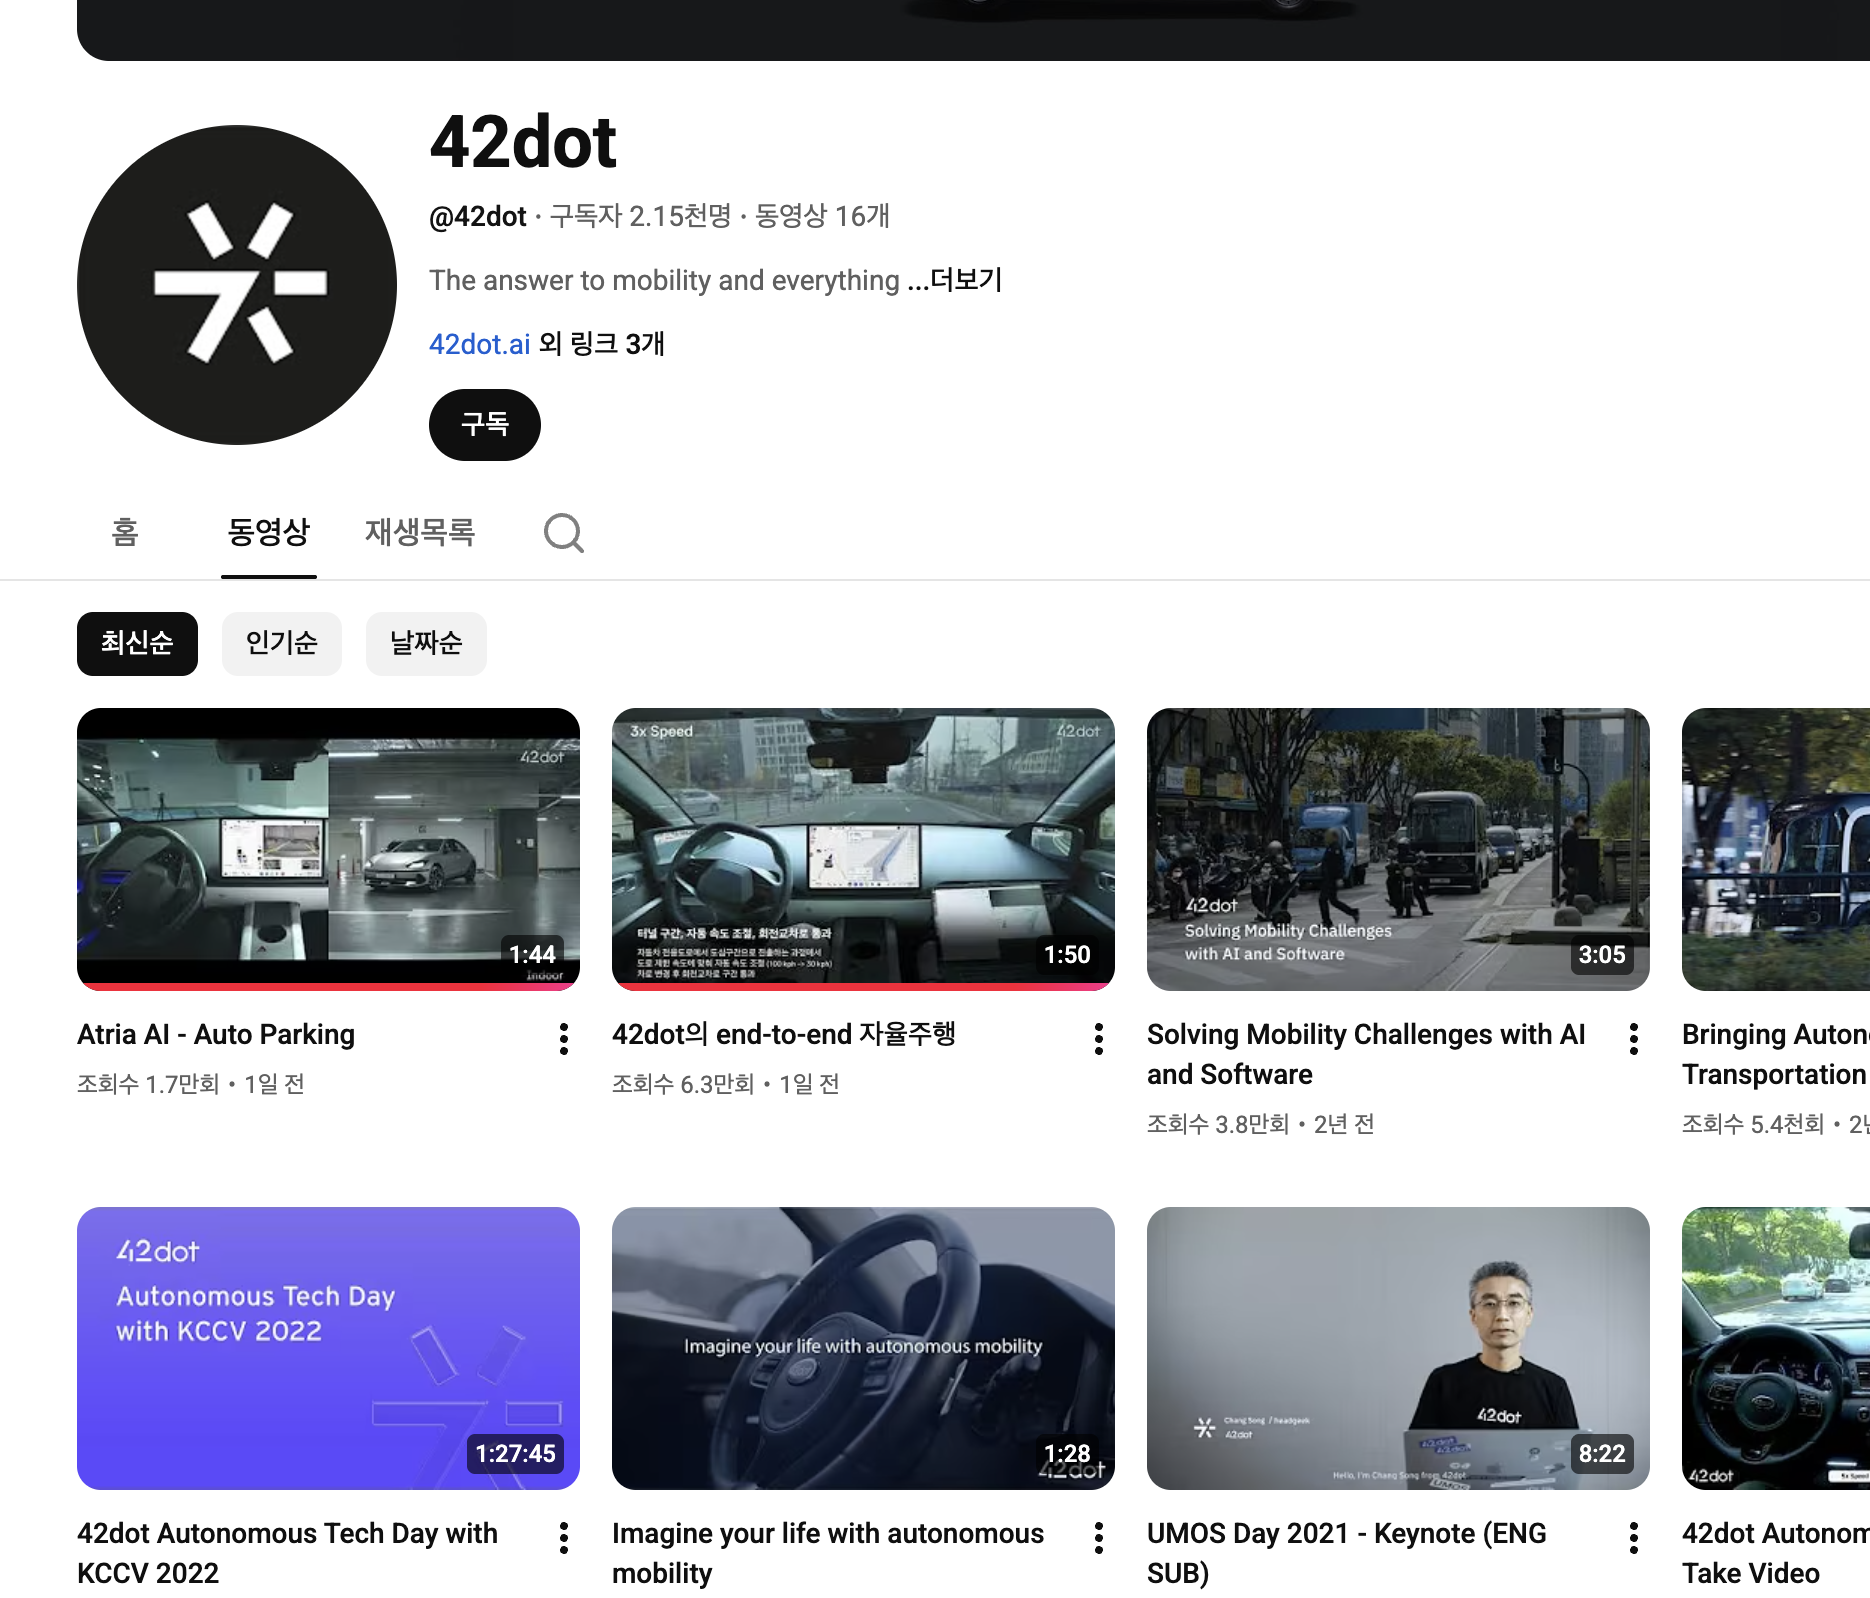The height and width of the screenshot is (1598, 1870).
Task: Open UMOS Day 2021 - Keynote title
Action: point(1347,1553)
